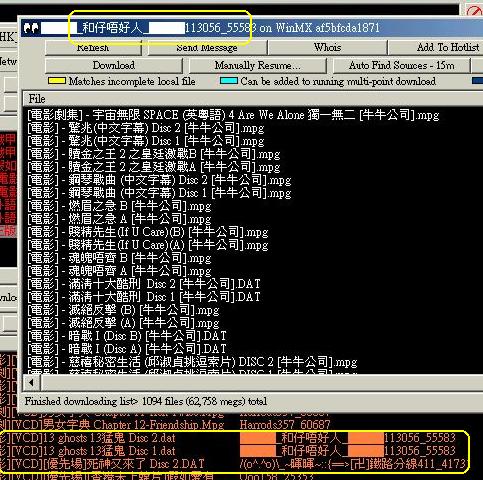This screenshot has height=480, width=483.
Task: Select 慈禧秘密生活 DISC 2 file
Action: click(x=192, y=362)
